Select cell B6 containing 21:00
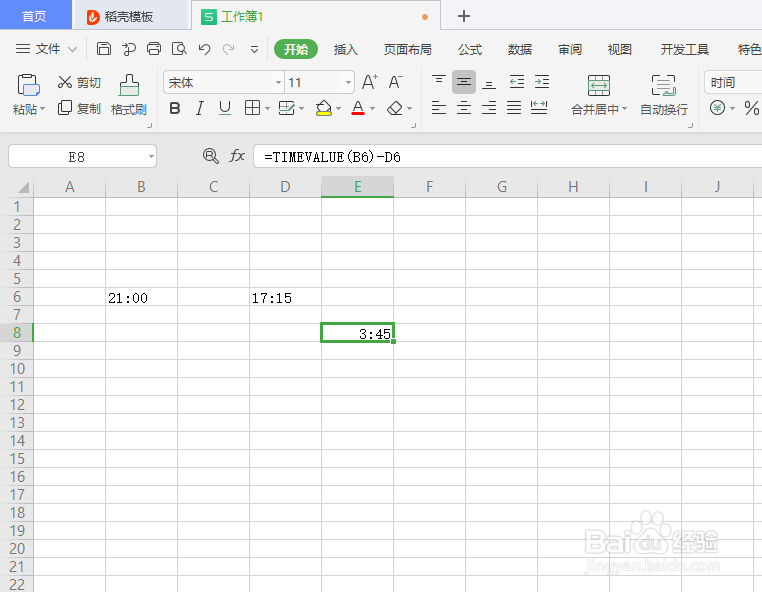 point(141,297)
